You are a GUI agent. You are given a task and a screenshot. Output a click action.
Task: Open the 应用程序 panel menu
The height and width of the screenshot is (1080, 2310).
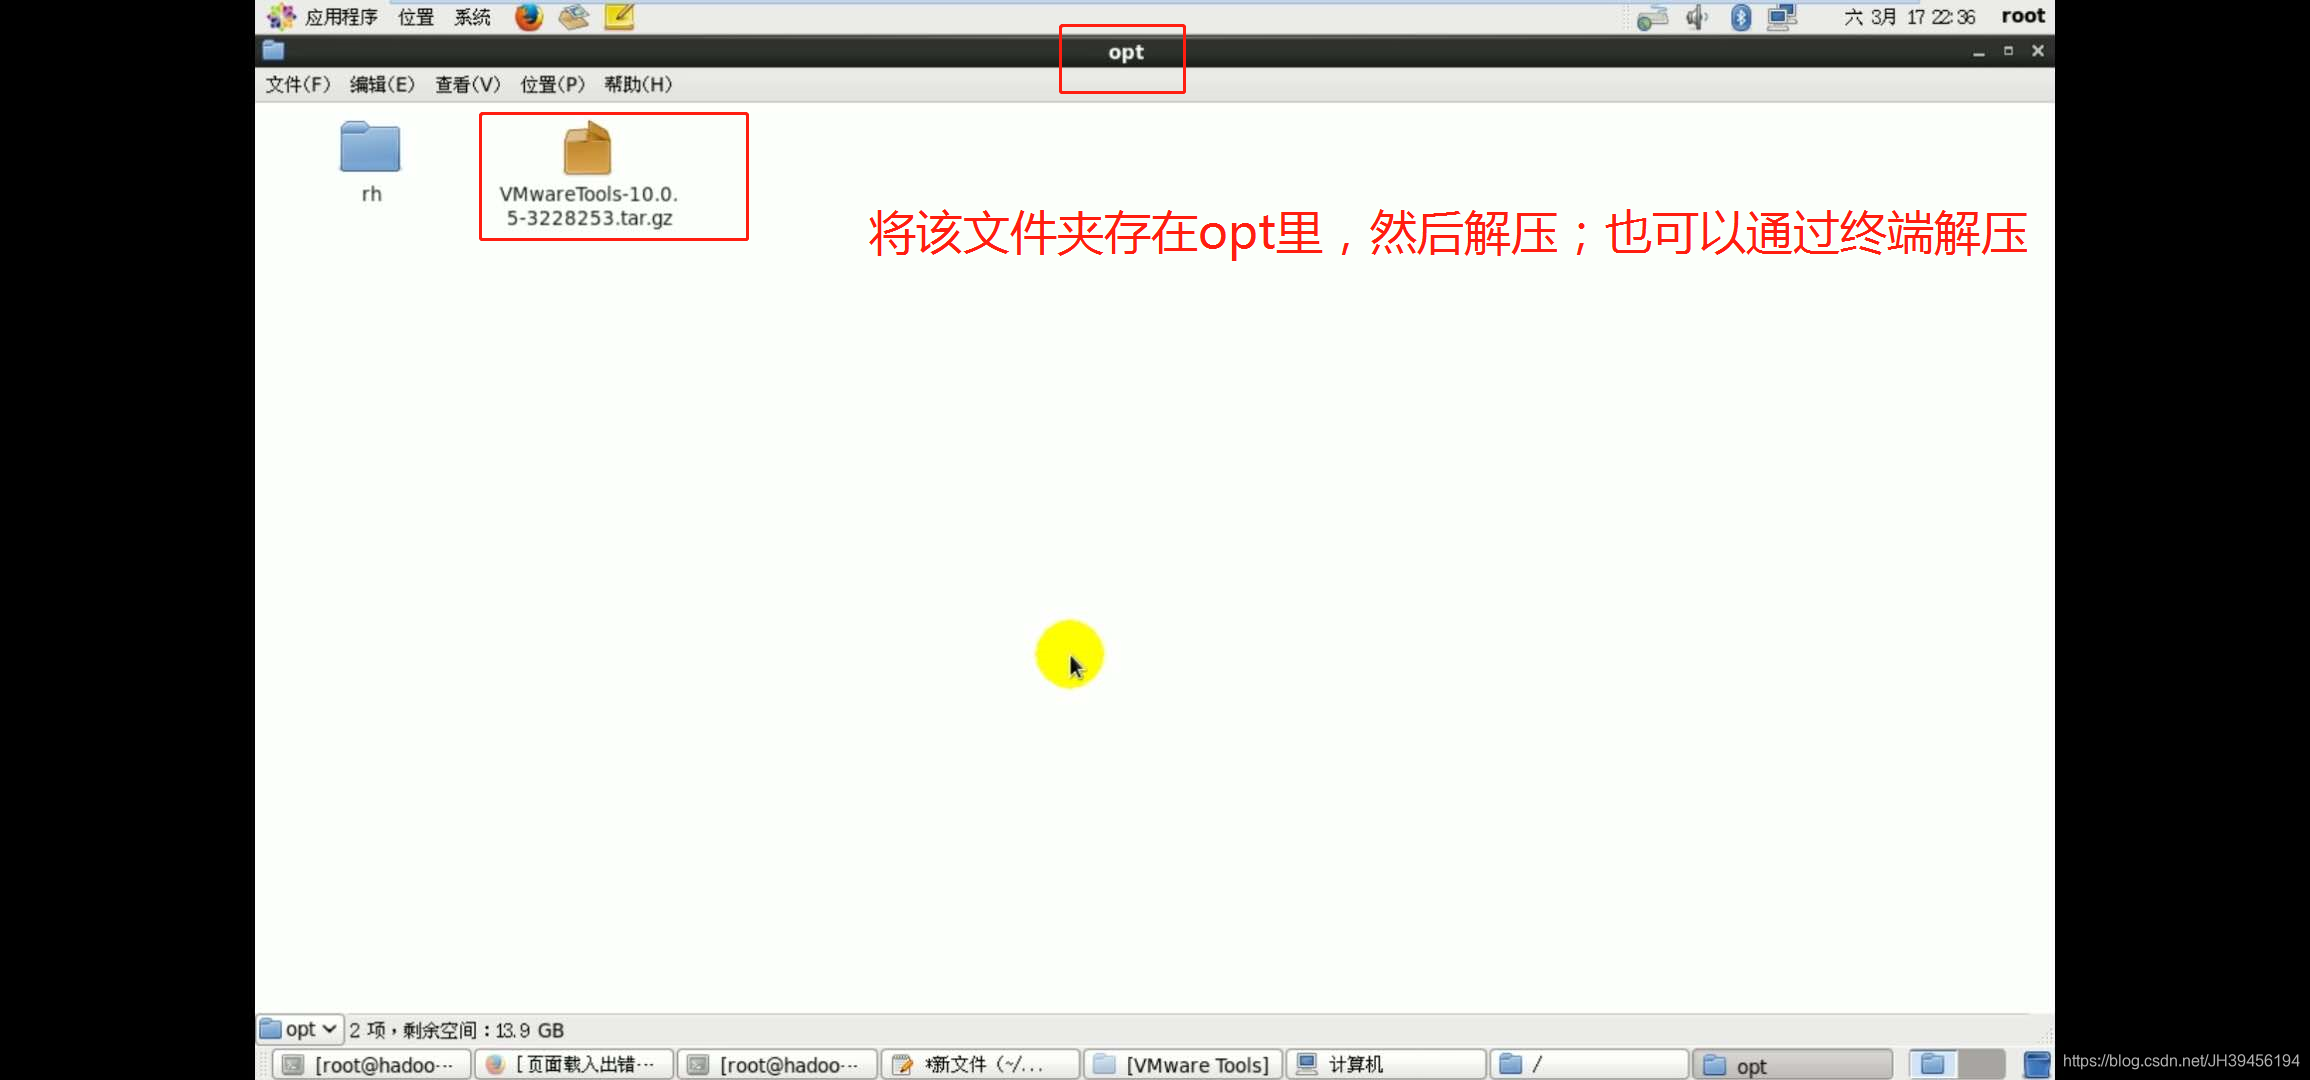point(323,17)
